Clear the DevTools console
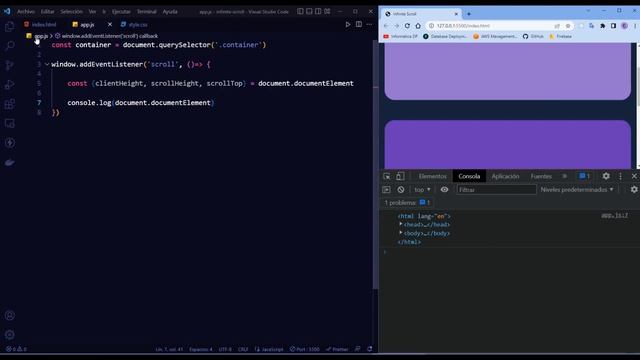The image size is (640, 360). point(401,190)
